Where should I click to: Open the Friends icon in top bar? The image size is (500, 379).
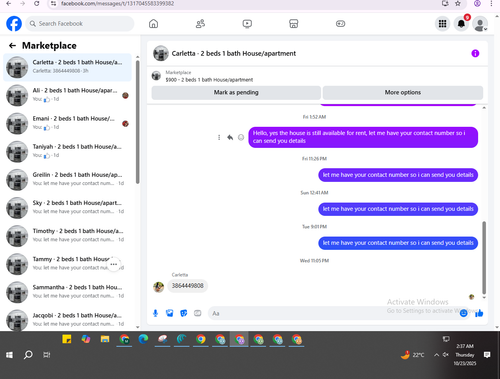[200, 24]
